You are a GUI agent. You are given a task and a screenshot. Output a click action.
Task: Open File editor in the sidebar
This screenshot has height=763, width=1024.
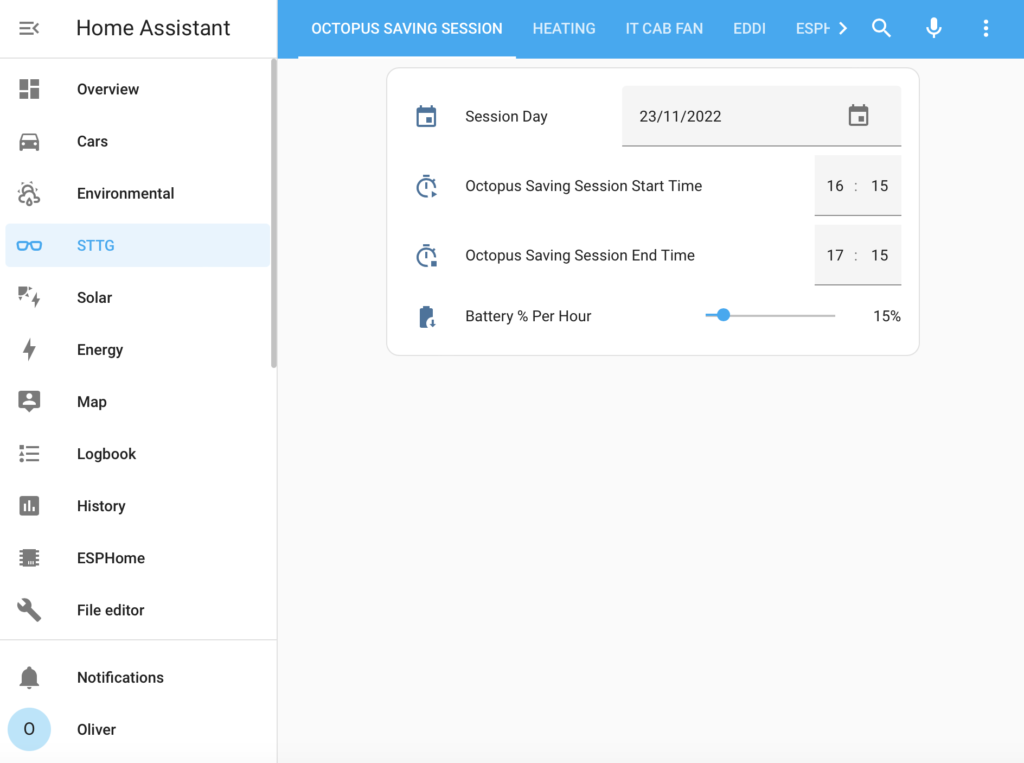pos(137,610)
